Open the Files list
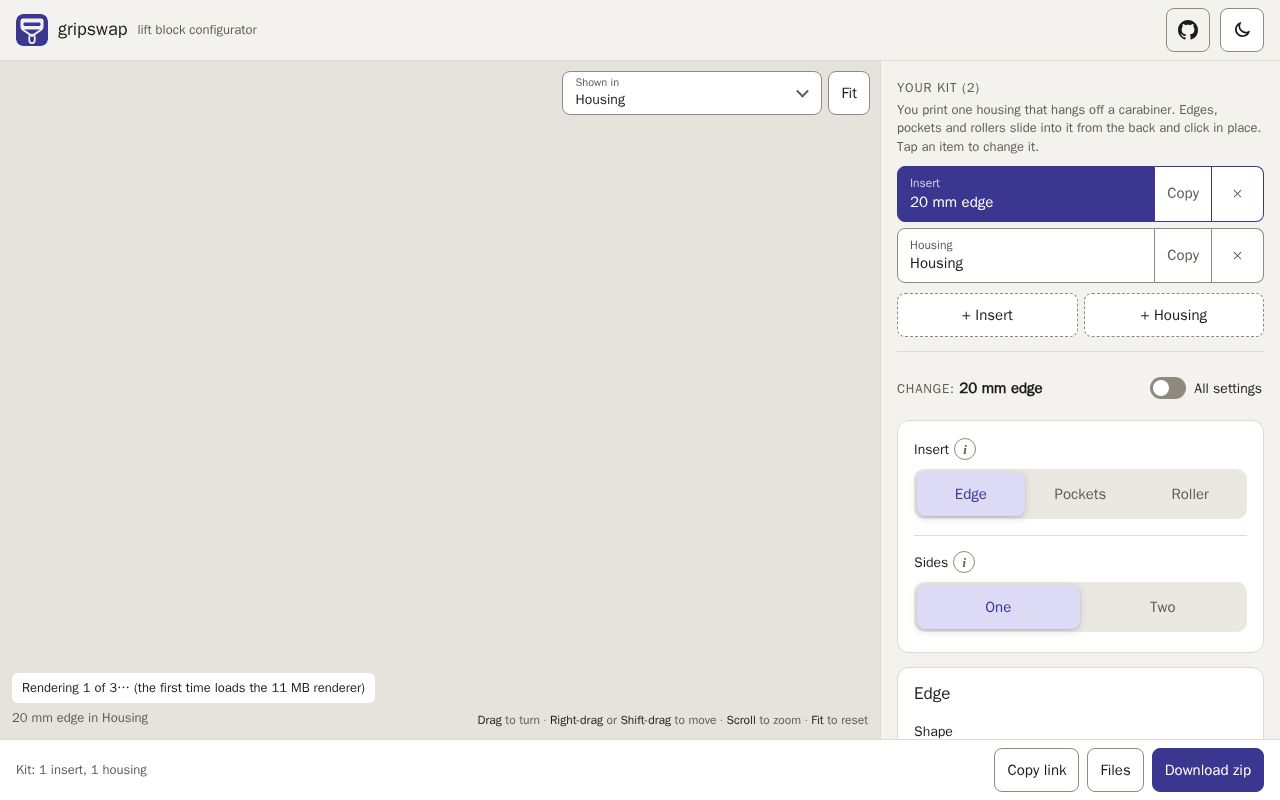Viewport: 1280px width, 800px height. click(1115, 770)
